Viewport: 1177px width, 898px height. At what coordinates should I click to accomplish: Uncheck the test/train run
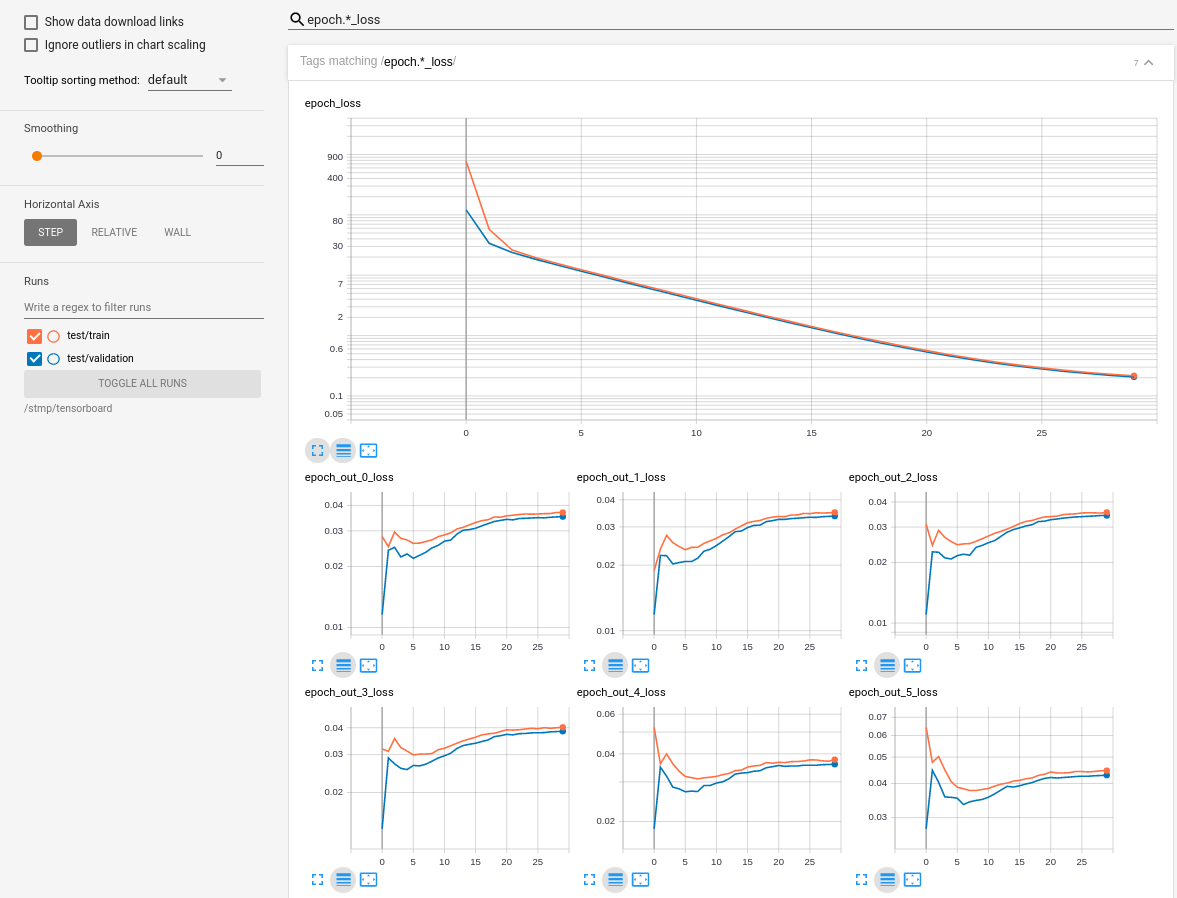33,336
